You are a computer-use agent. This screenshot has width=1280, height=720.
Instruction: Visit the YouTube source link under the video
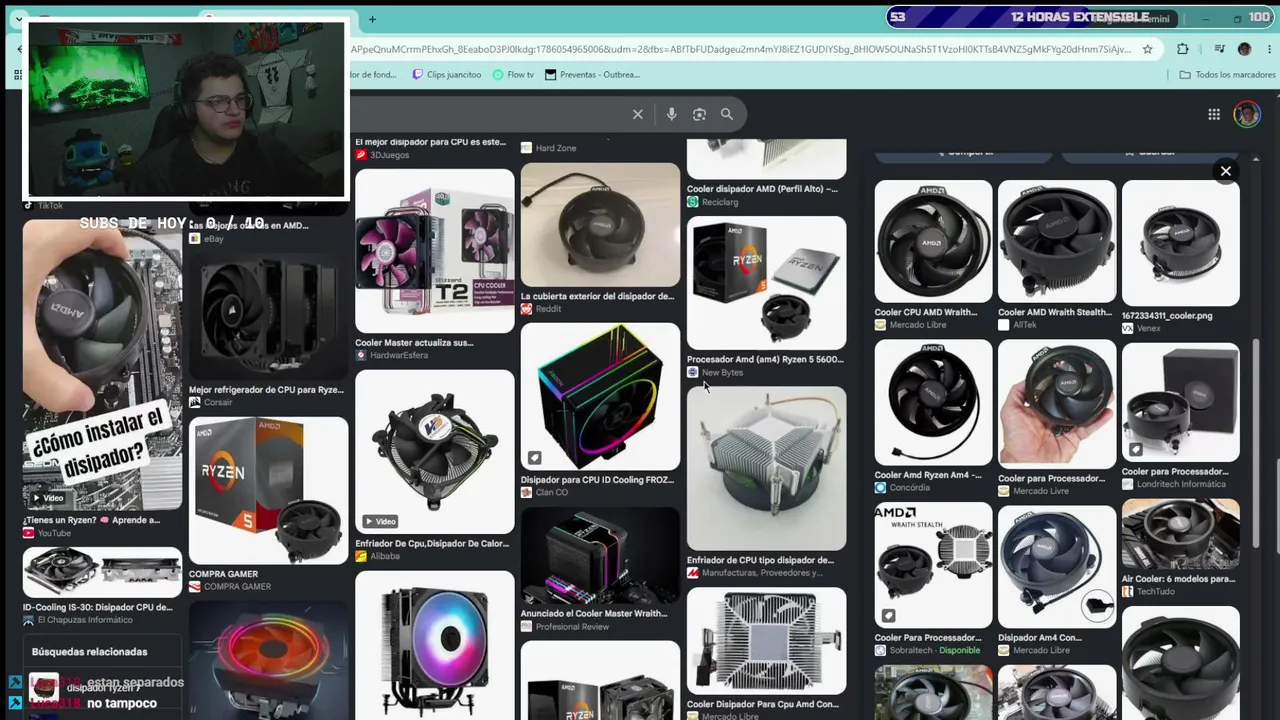(x=47, y=533)
